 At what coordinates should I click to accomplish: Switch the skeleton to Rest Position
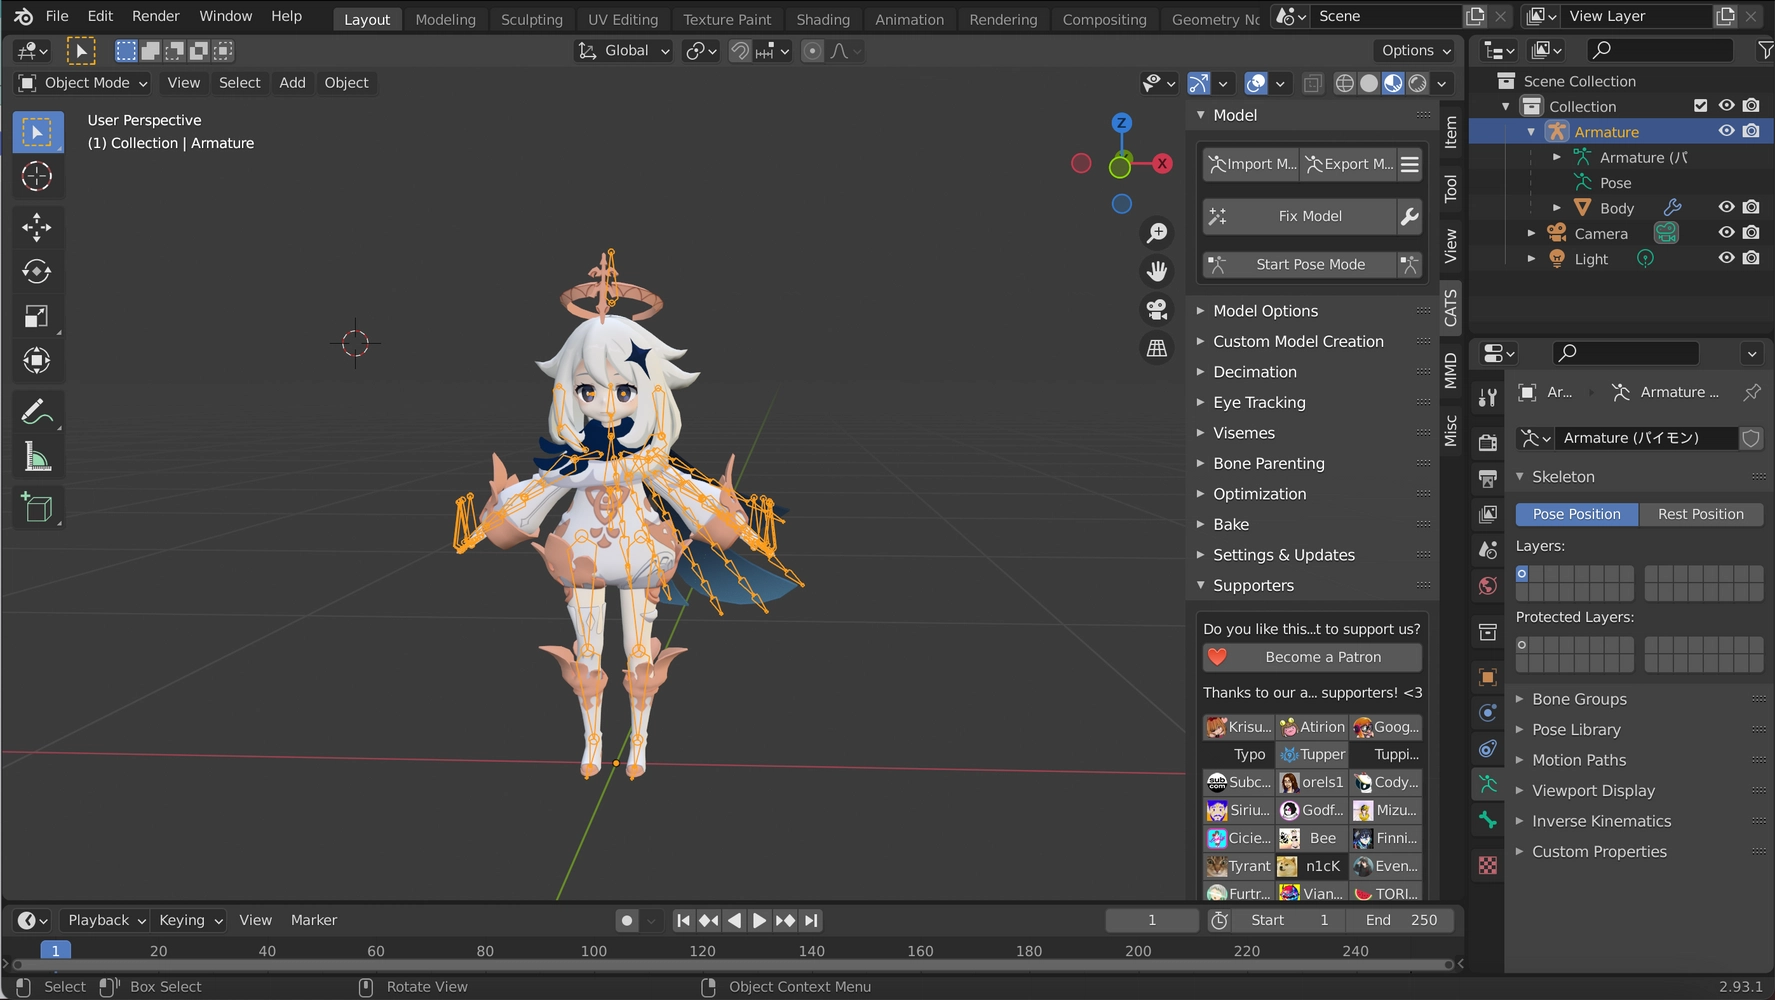click(1701, 513)
